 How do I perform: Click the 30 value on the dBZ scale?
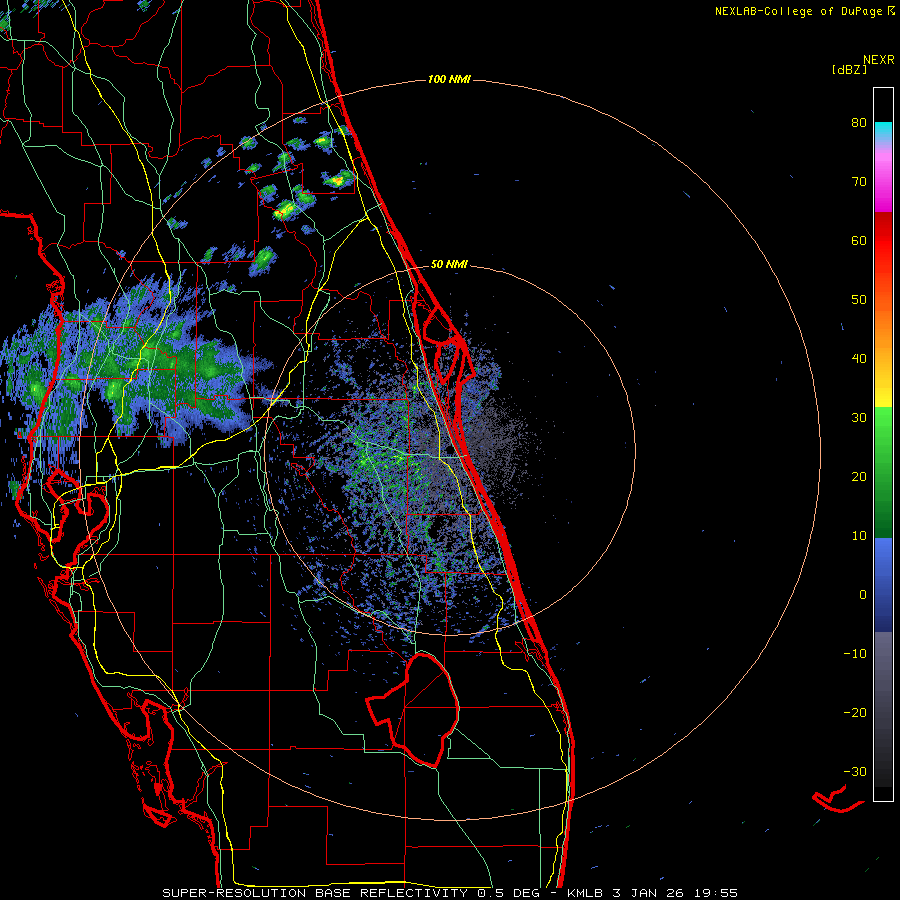(859, 418)
